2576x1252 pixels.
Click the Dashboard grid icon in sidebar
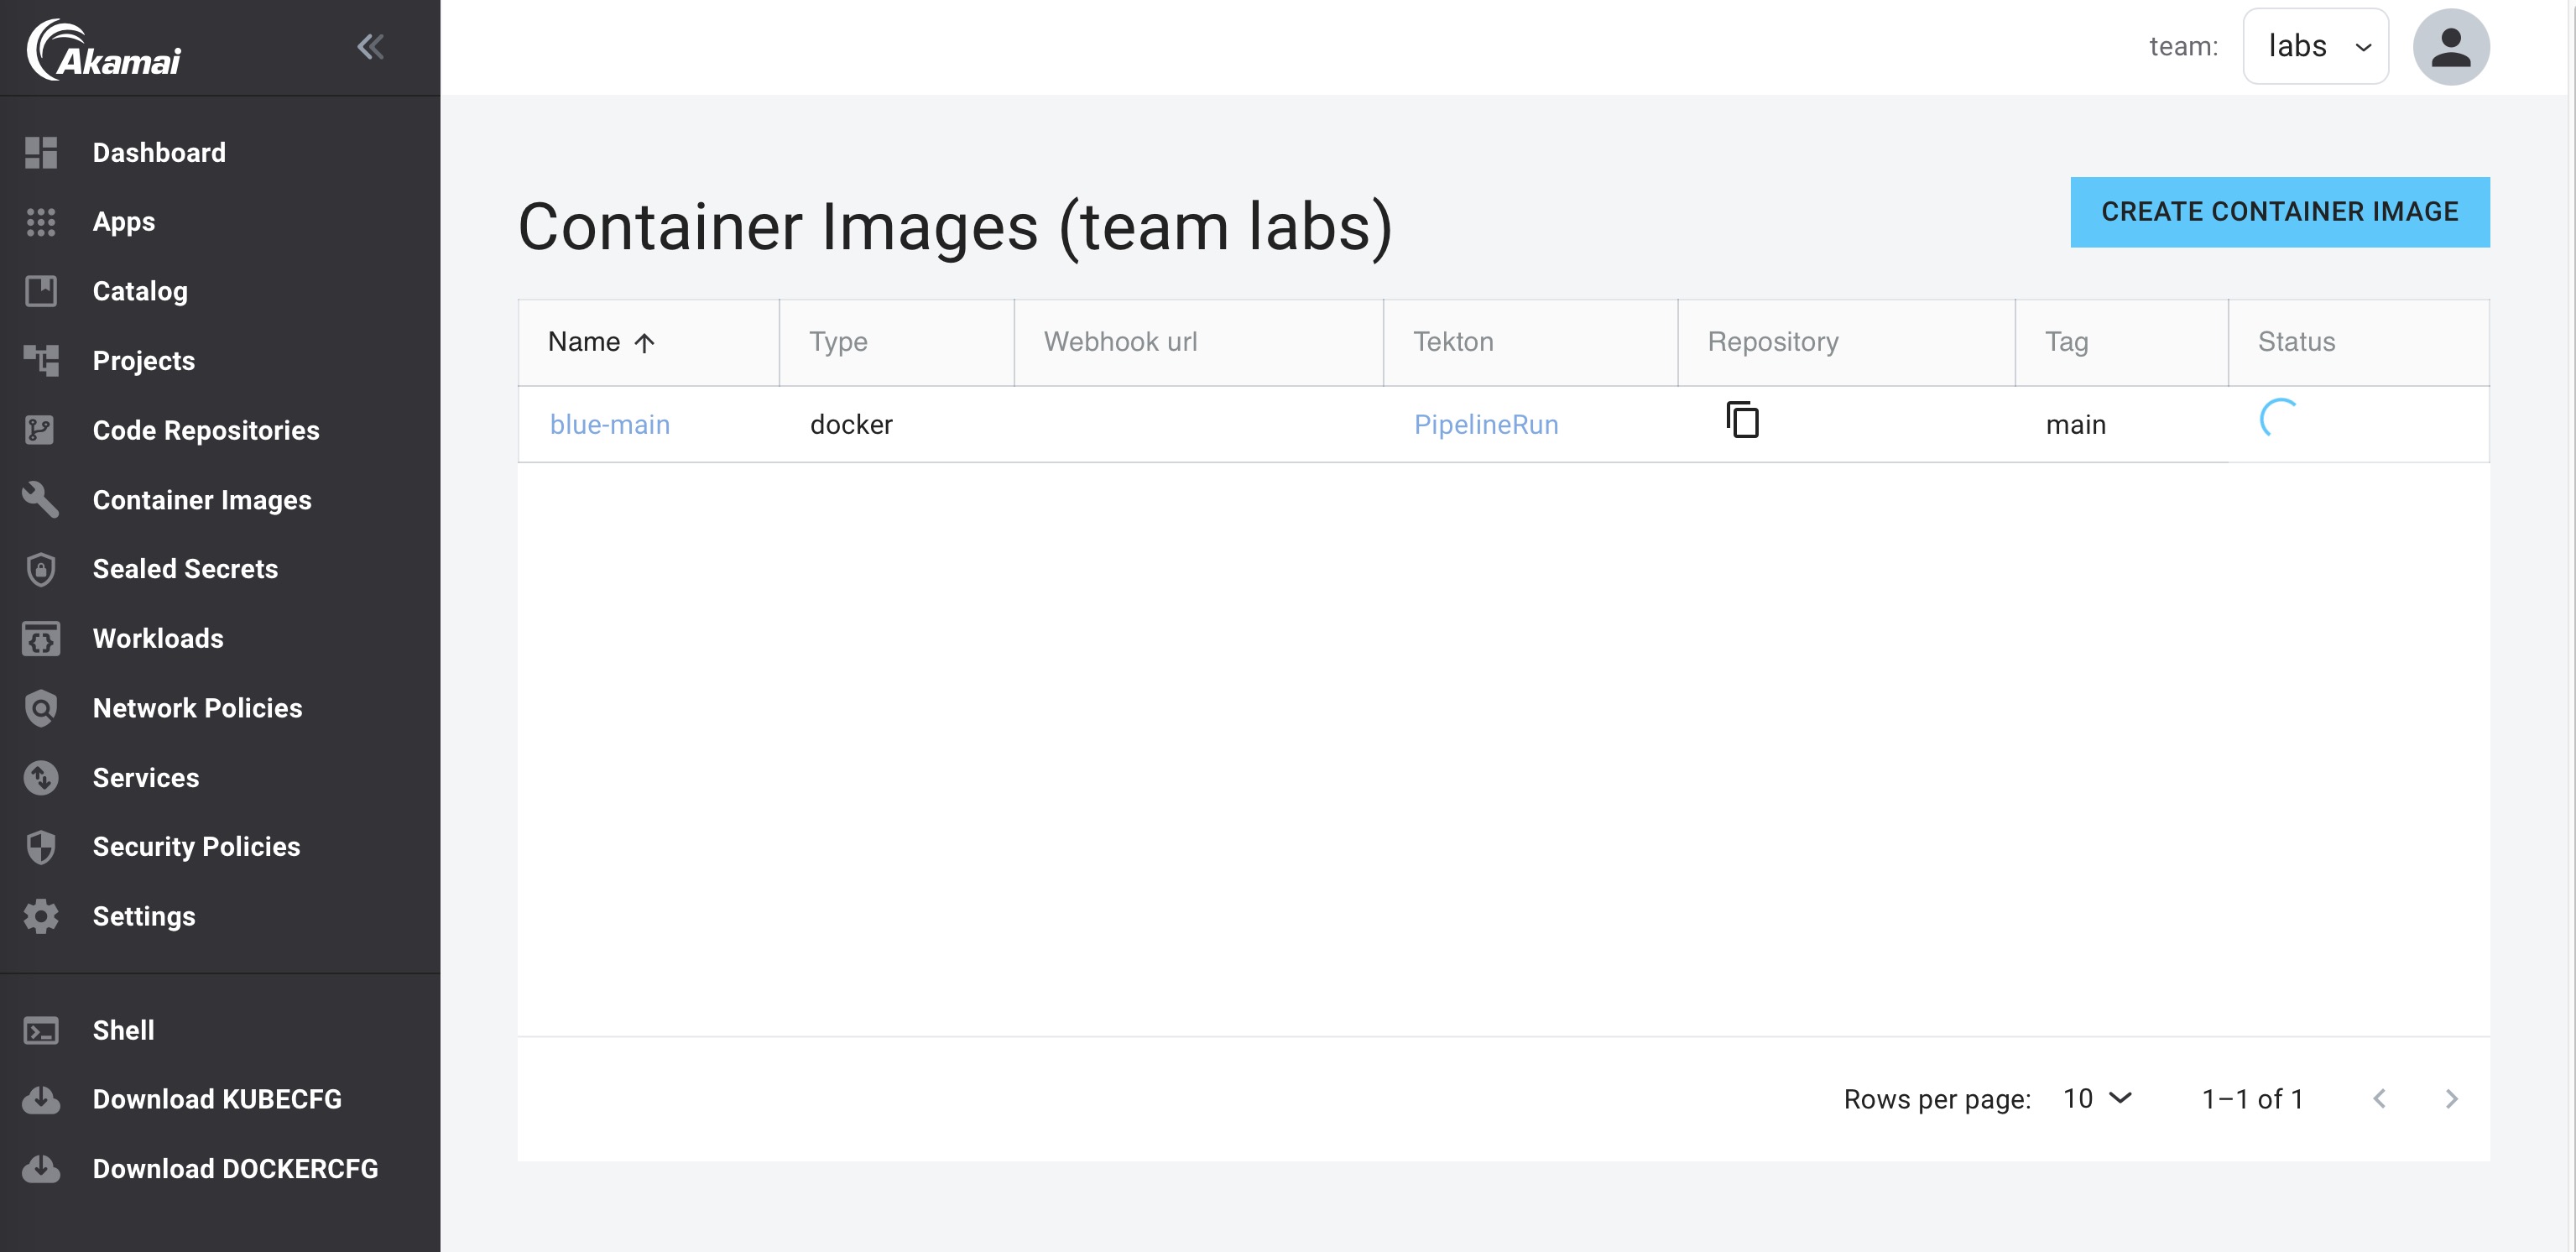coord(41,153)
